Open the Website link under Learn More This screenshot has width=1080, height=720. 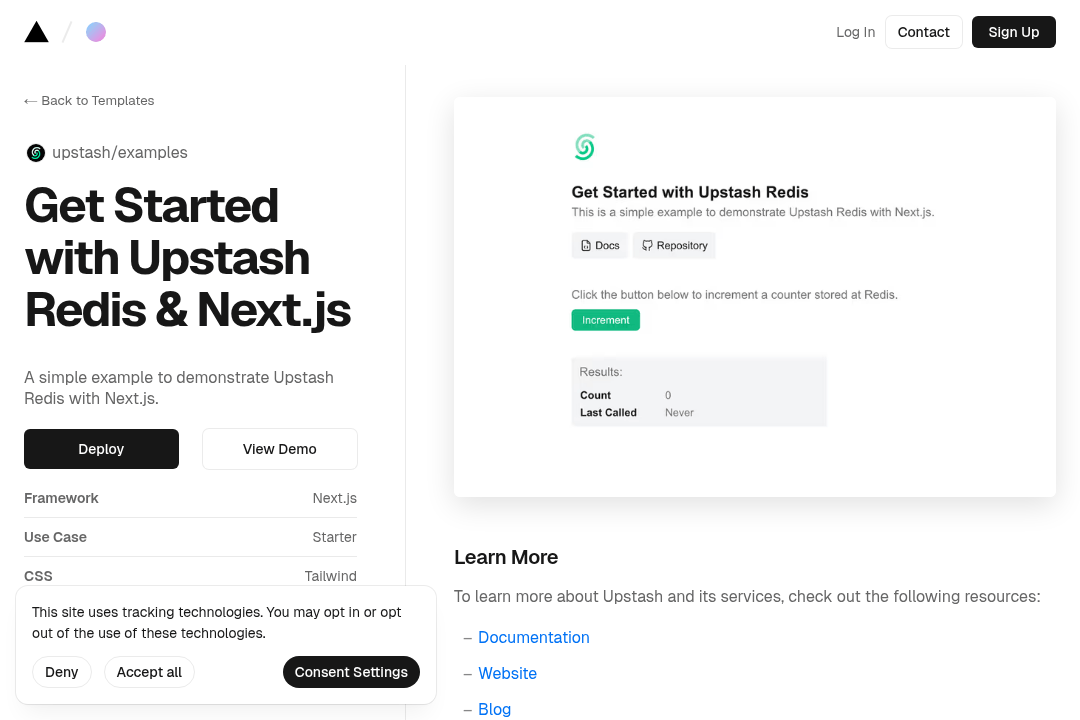click(507, 673)
